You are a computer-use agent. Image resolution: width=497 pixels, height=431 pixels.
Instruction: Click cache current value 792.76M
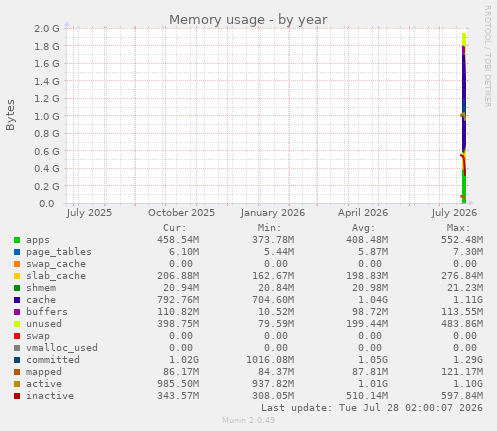[x=178, y=300]
